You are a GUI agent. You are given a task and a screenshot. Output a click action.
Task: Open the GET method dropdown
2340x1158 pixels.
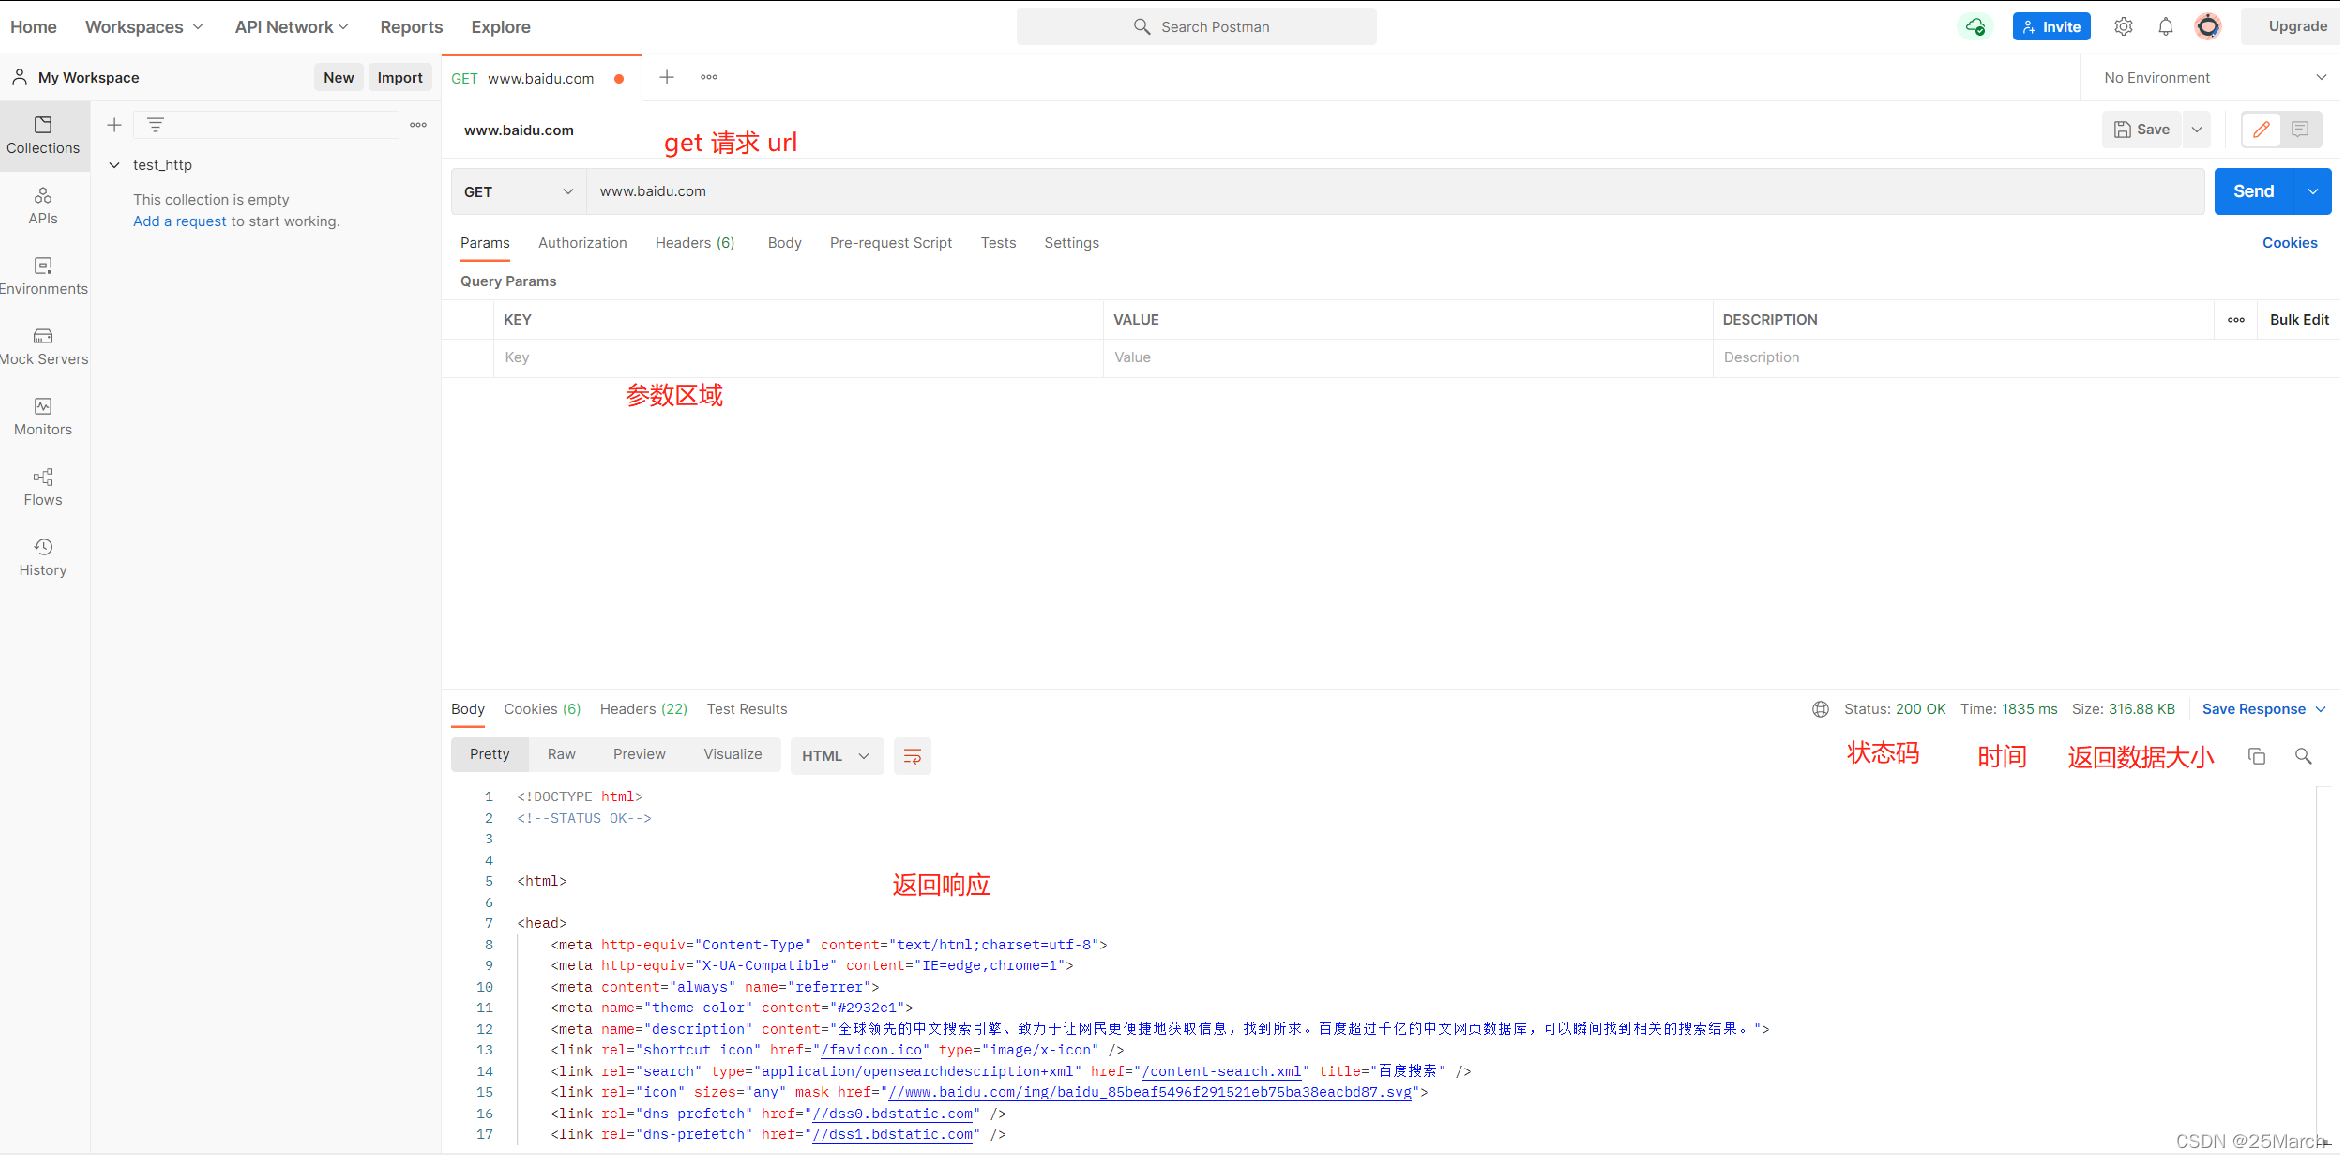(518, 192)
